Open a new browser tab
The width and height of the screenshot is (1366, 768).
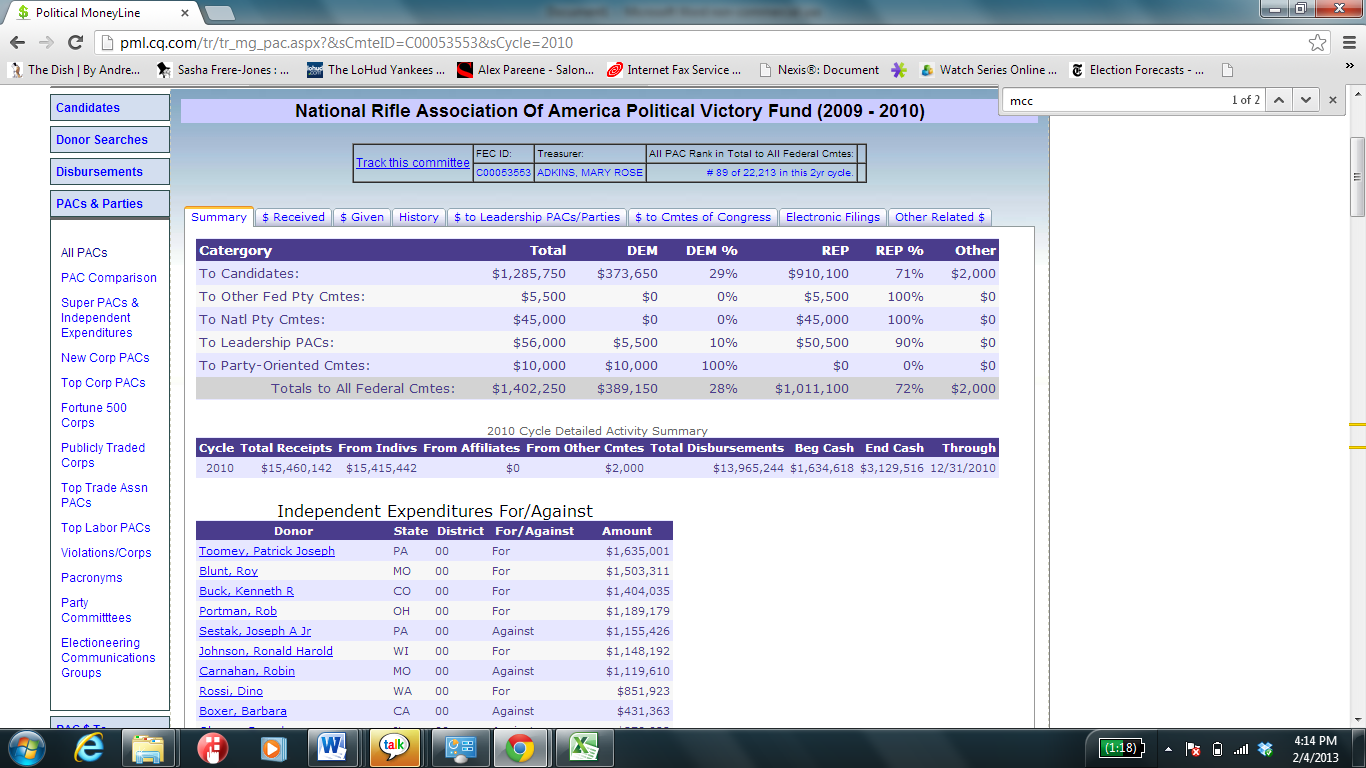219,13
